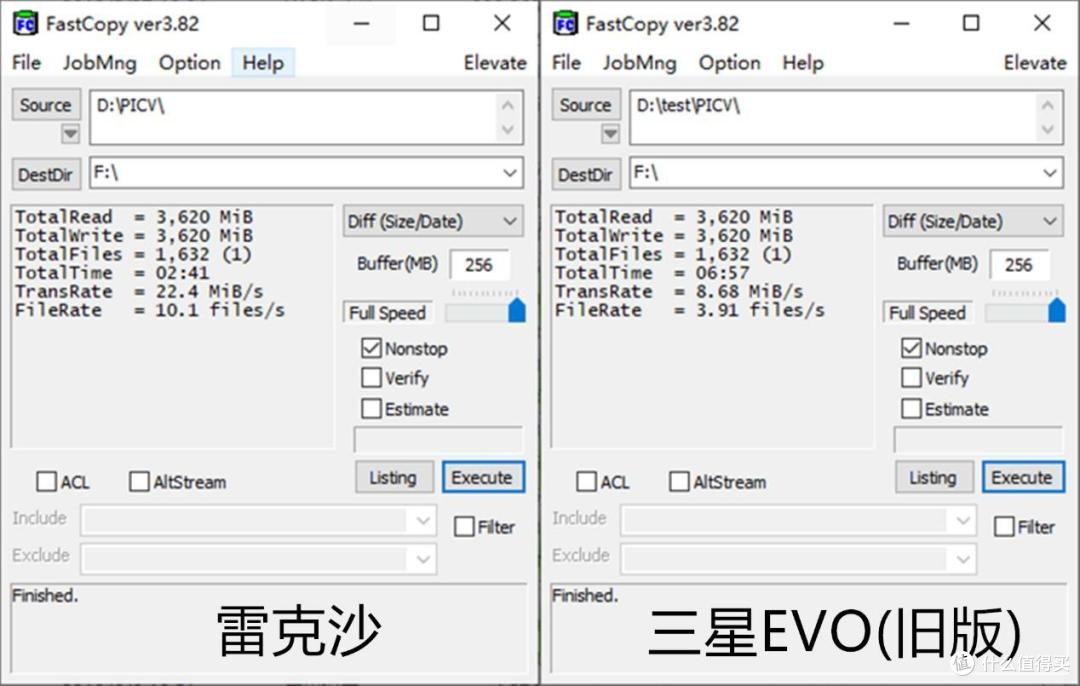Click Full Speed slider handle in right window

coord(1057,310)
